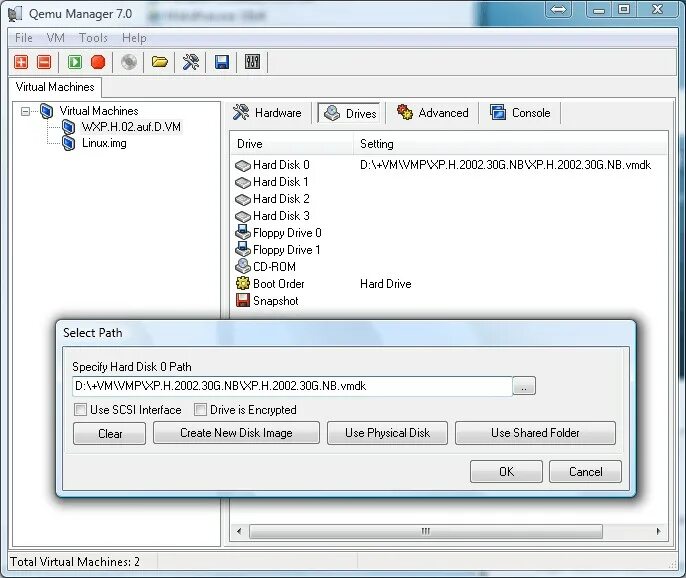
Task: Open the File menu
Action: [x=24, y=38]
